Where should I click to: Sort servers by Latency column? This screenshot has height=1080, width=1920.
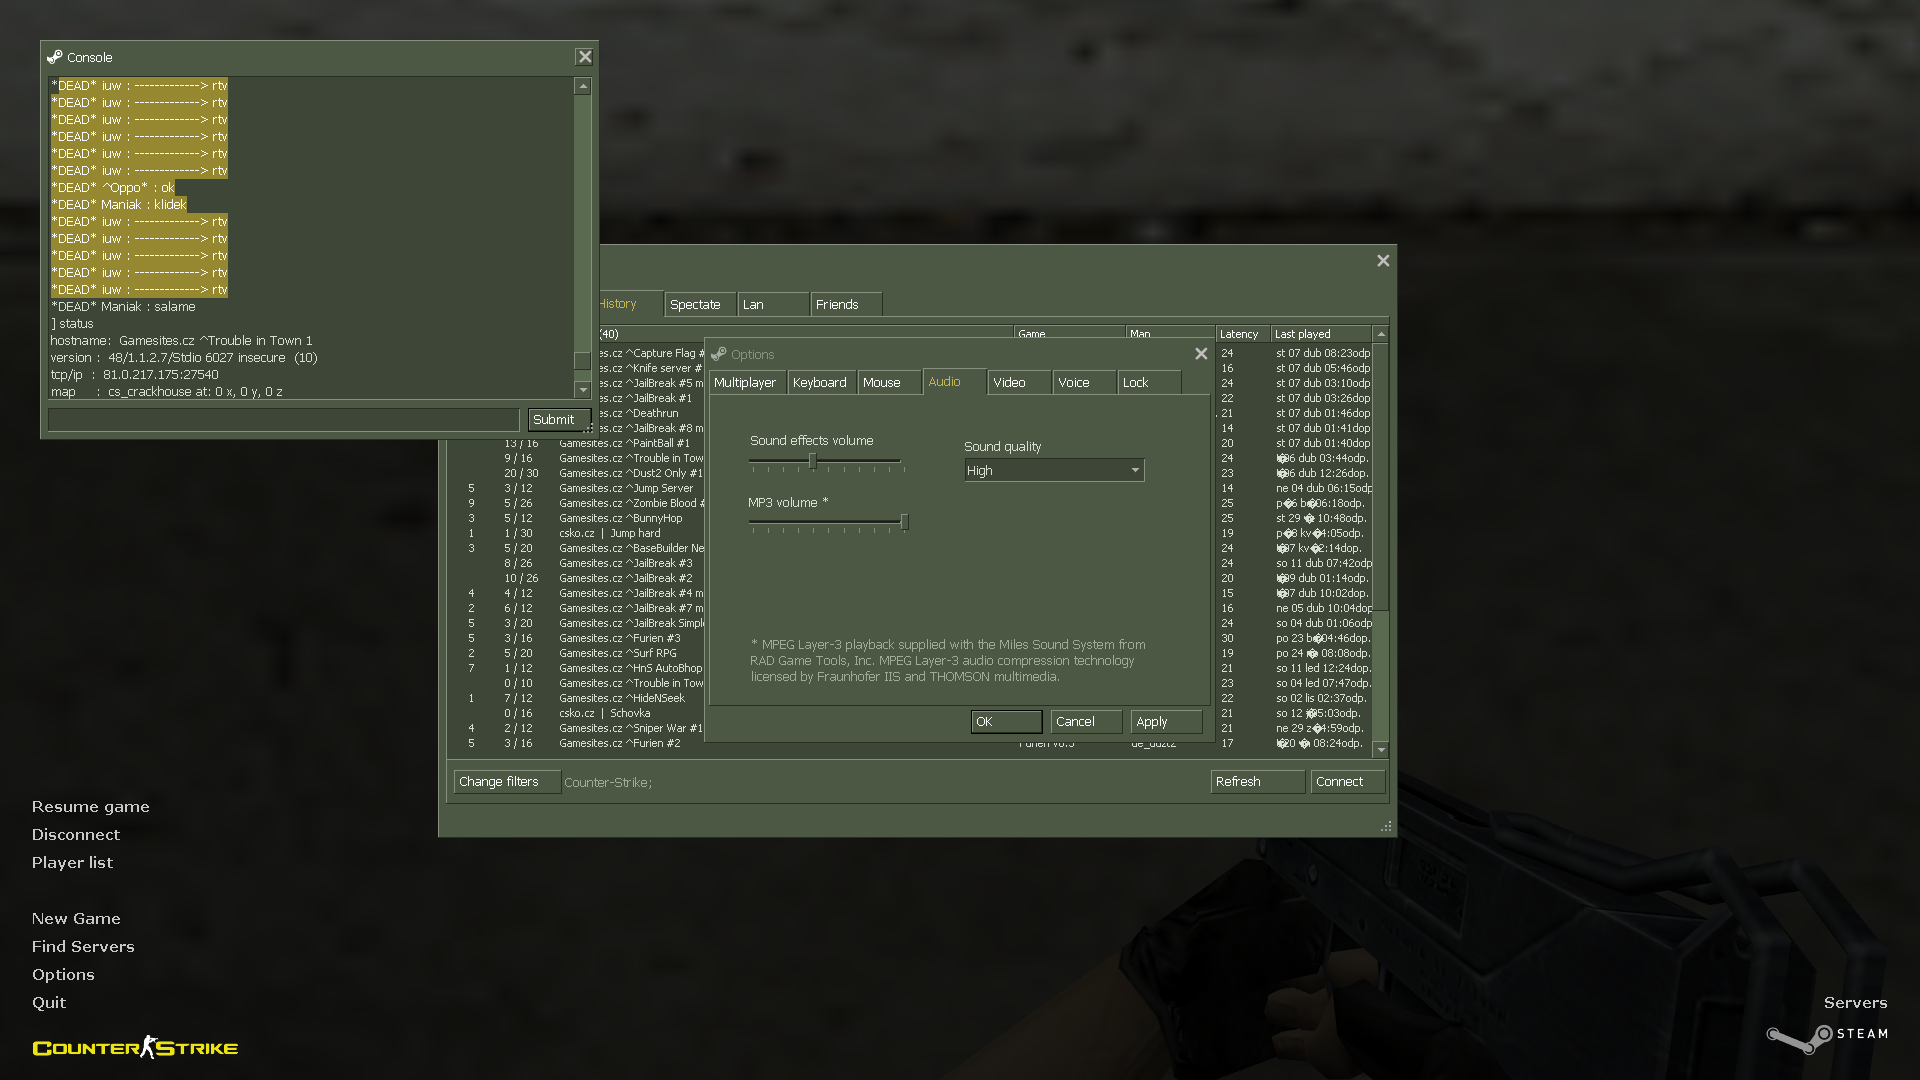click(x=1240, y=334)
